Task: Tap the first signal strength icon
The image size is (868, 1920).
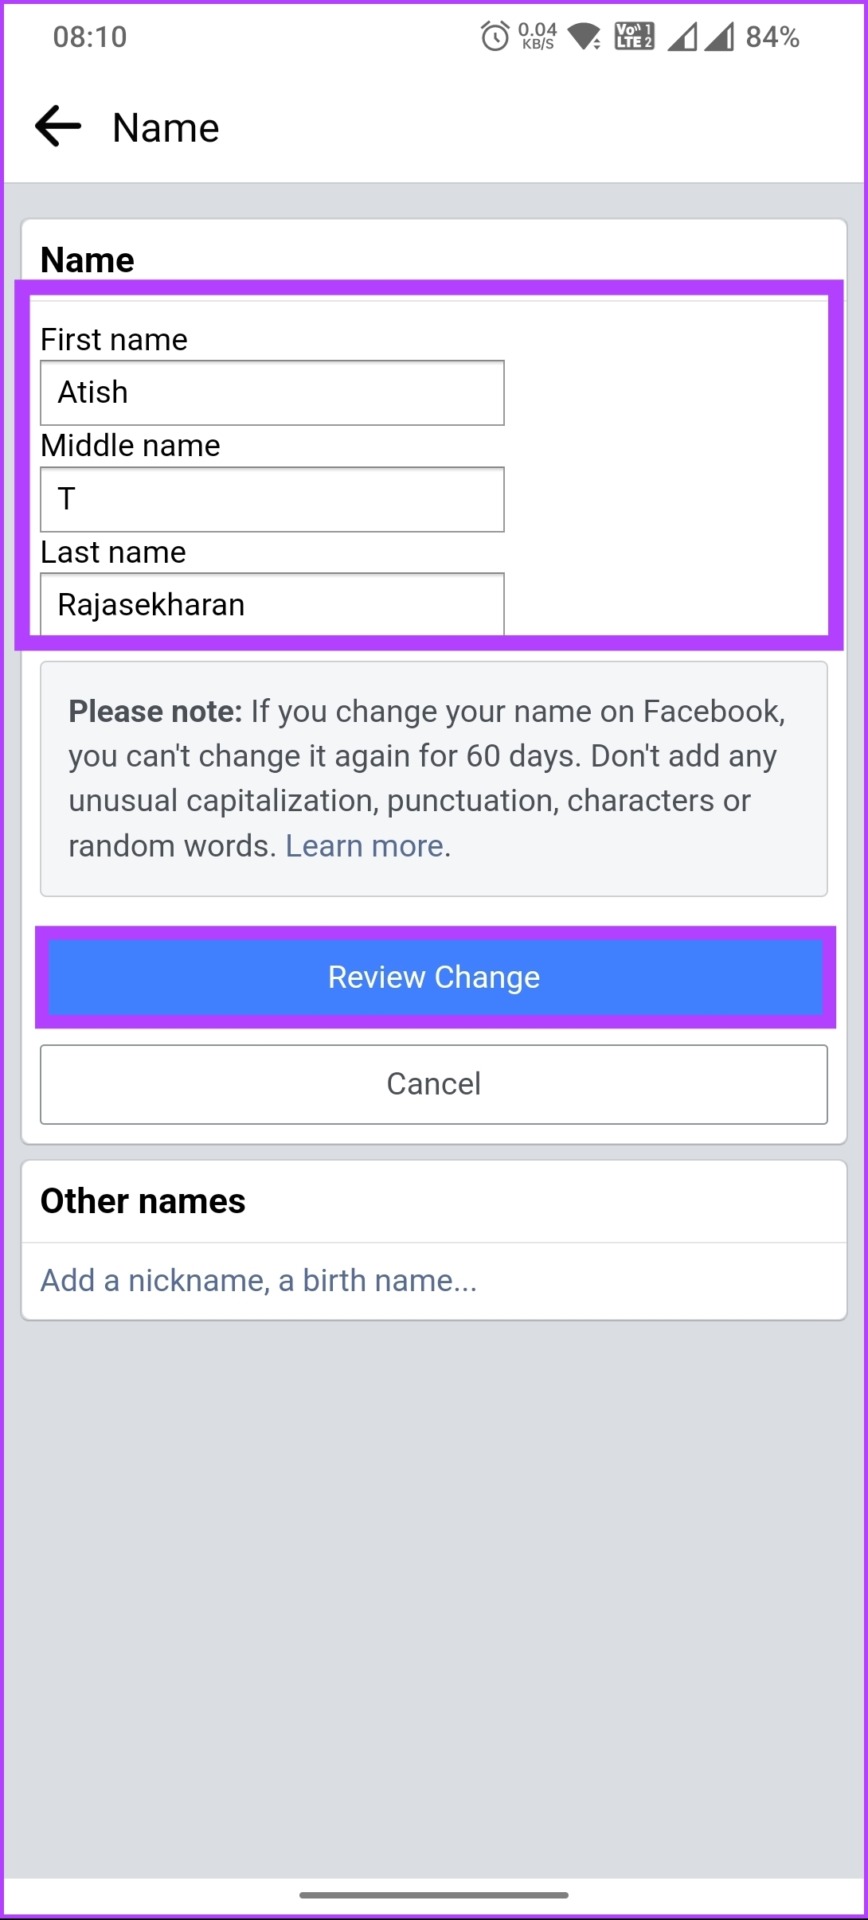Action: 682,37
